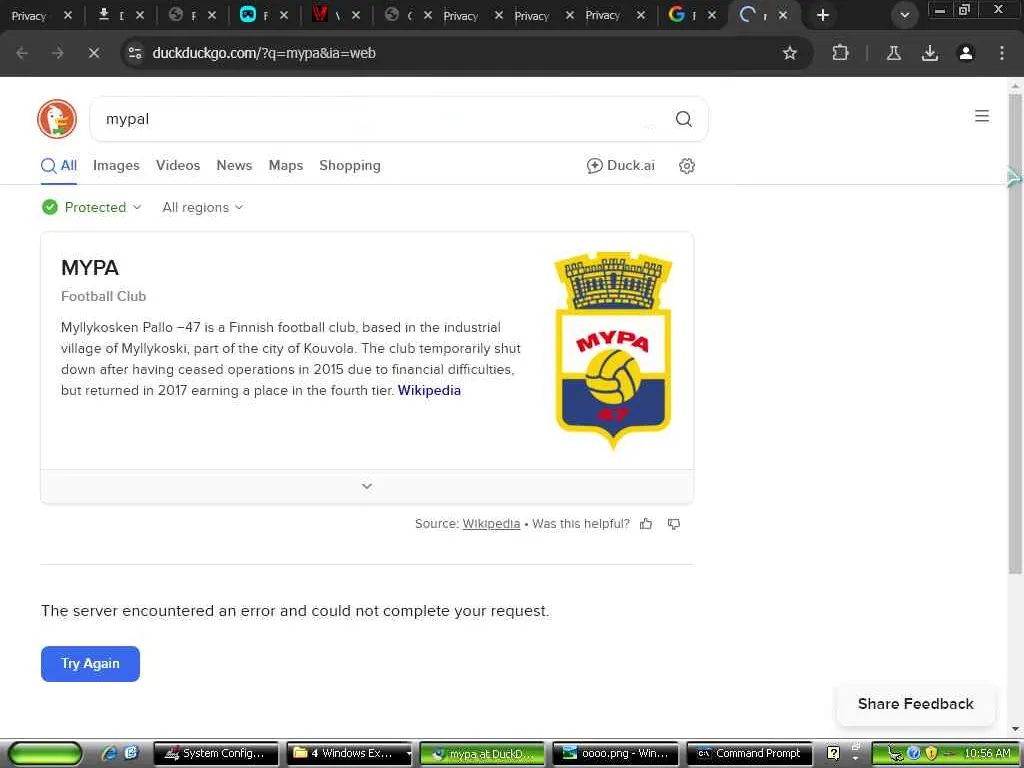Go back to previous page
Screen dimensions: 1024x768
(22, 53)
